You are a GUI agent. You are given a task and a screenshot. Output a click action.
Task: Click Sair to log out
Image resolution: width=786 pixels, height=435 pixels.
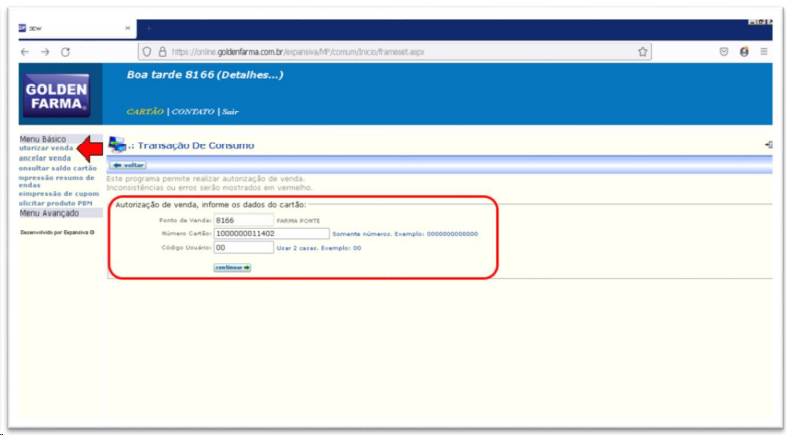click(230, 112)
